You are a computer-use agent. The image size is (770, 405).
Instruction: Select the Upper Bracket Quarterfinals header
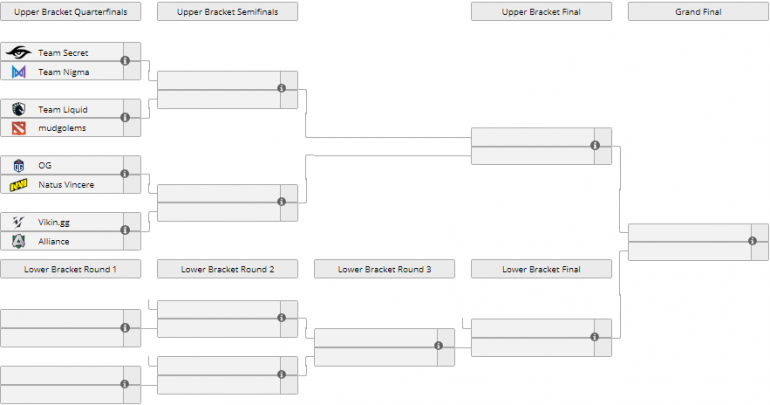pyautogui.click(x=70, y=12)
